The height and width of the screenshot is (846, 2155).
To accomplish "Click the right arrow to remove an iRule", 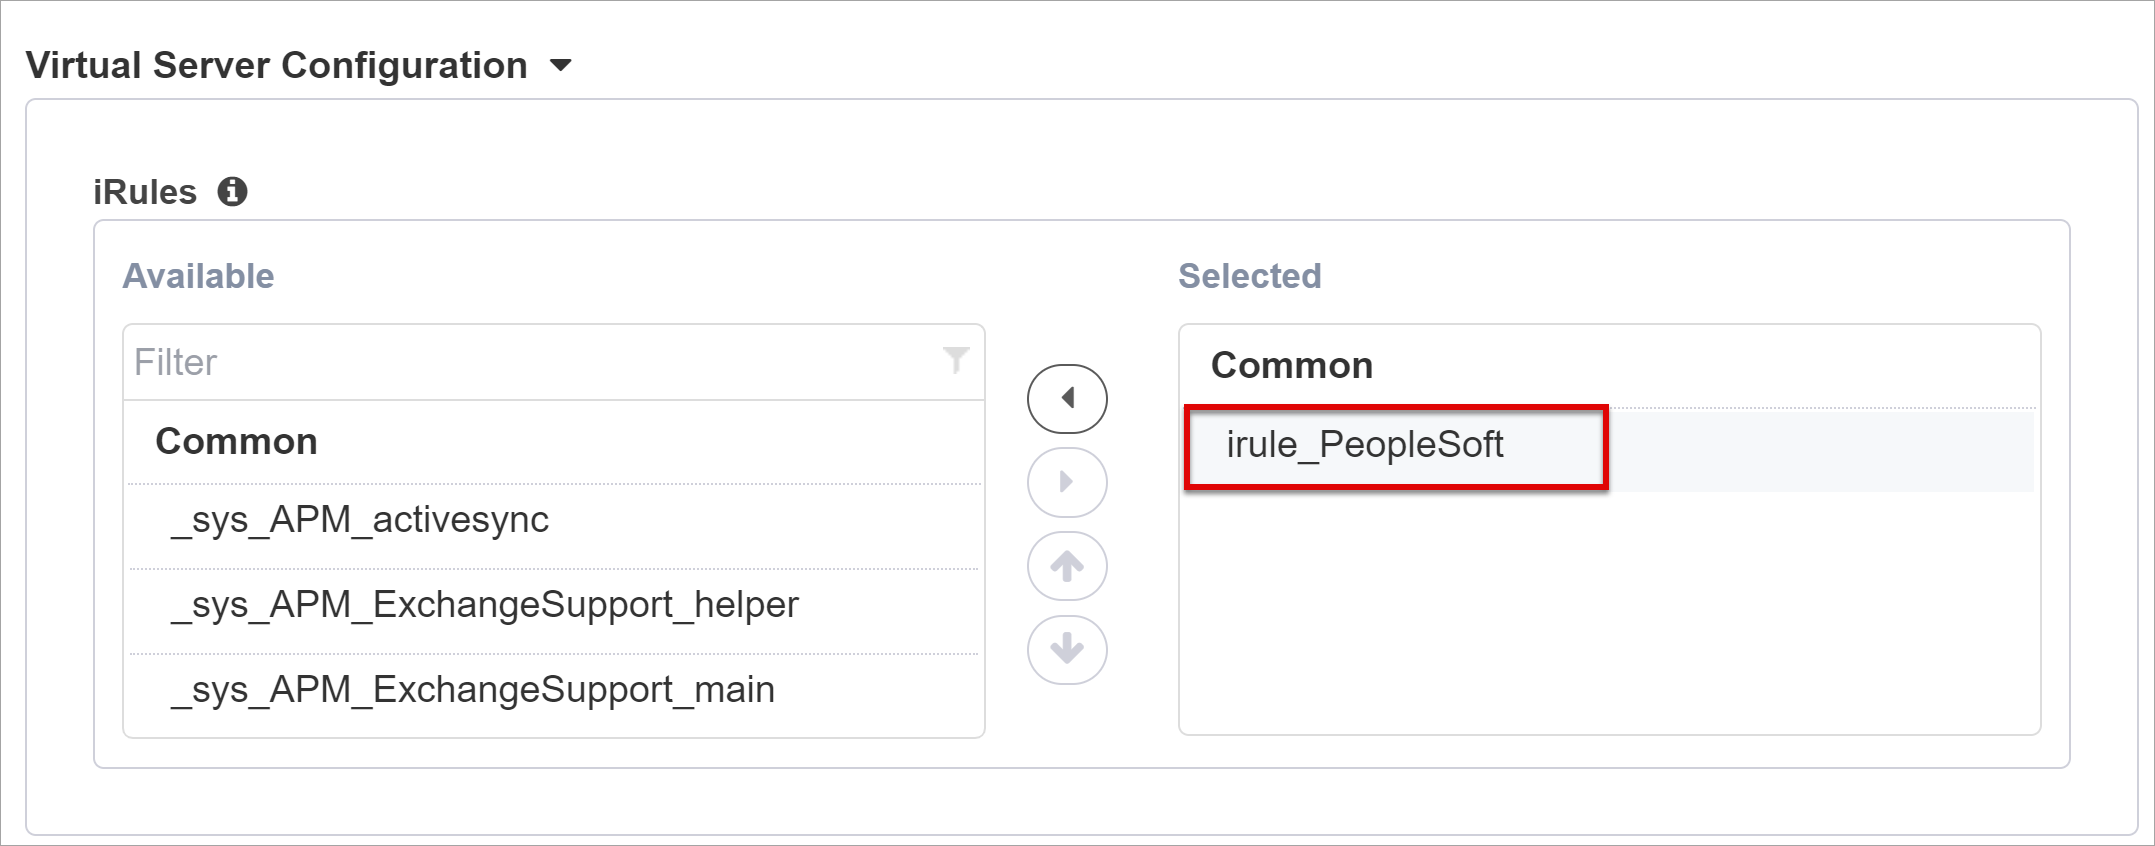I will 1066,481.
